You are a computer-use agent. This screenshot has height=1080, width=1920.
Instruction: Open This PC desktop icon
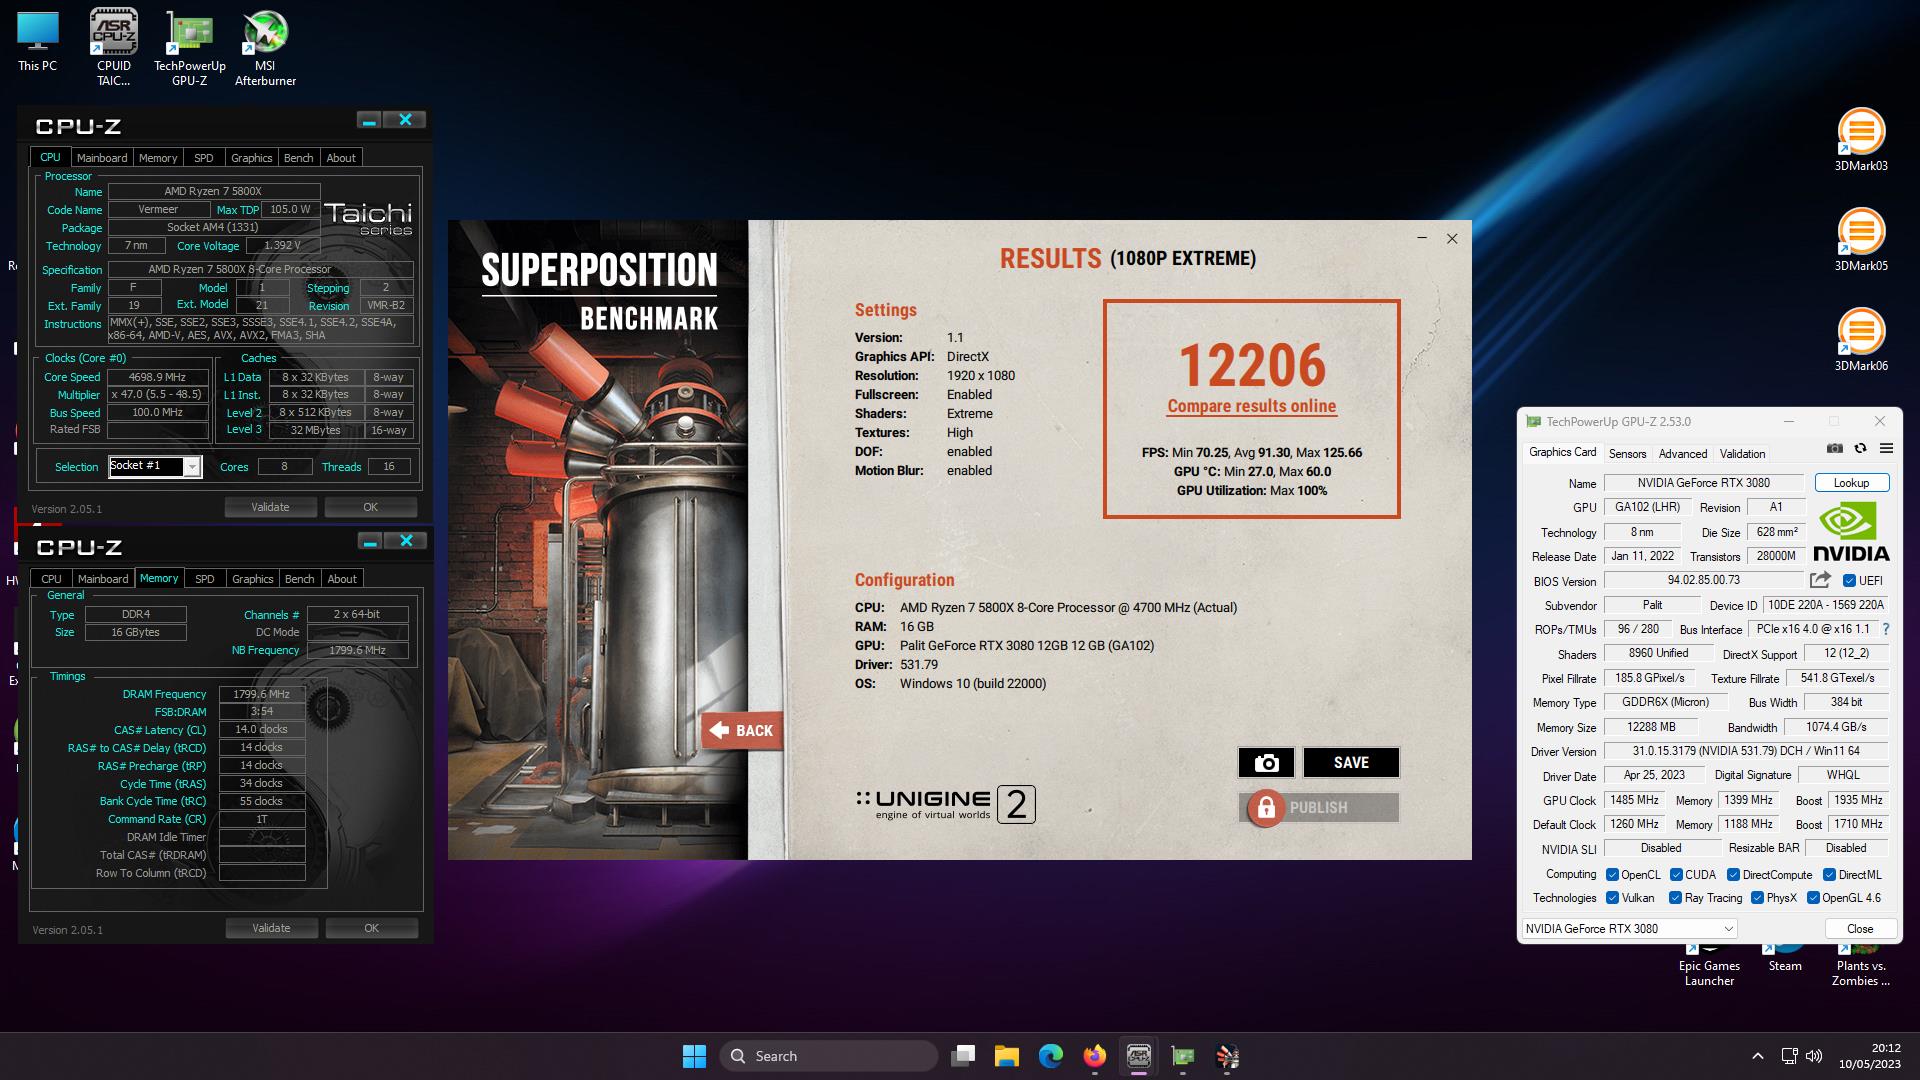37,42
